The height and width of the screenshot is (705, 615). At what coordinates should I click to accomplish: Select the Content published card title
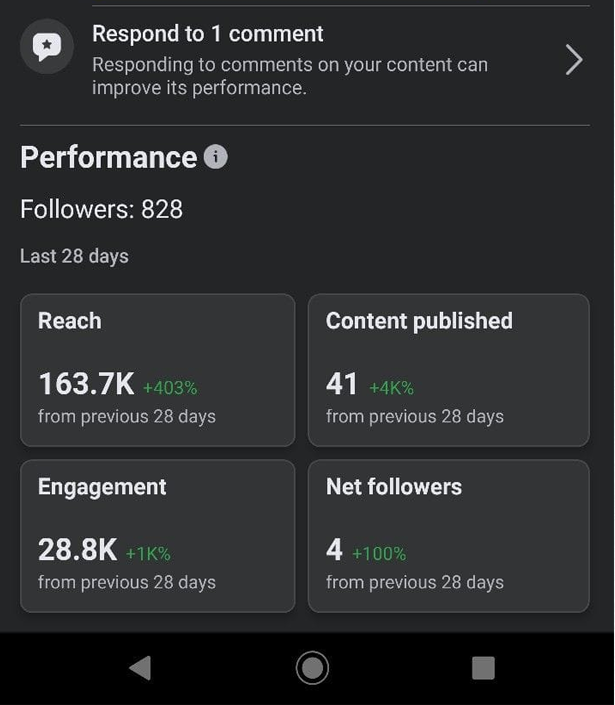coord(419,321)
